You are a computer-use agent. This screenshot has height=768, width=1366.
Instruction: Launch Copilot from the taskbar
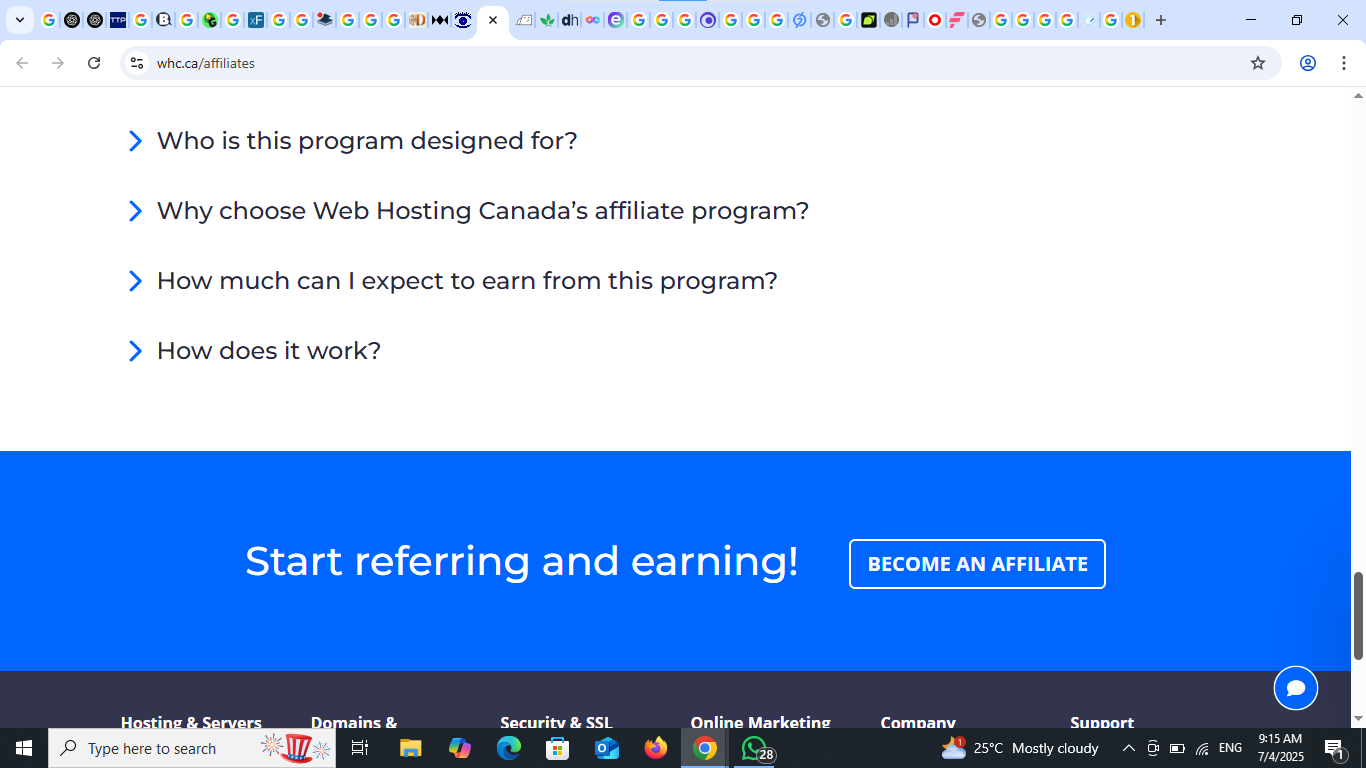click(x=460, y=748)
